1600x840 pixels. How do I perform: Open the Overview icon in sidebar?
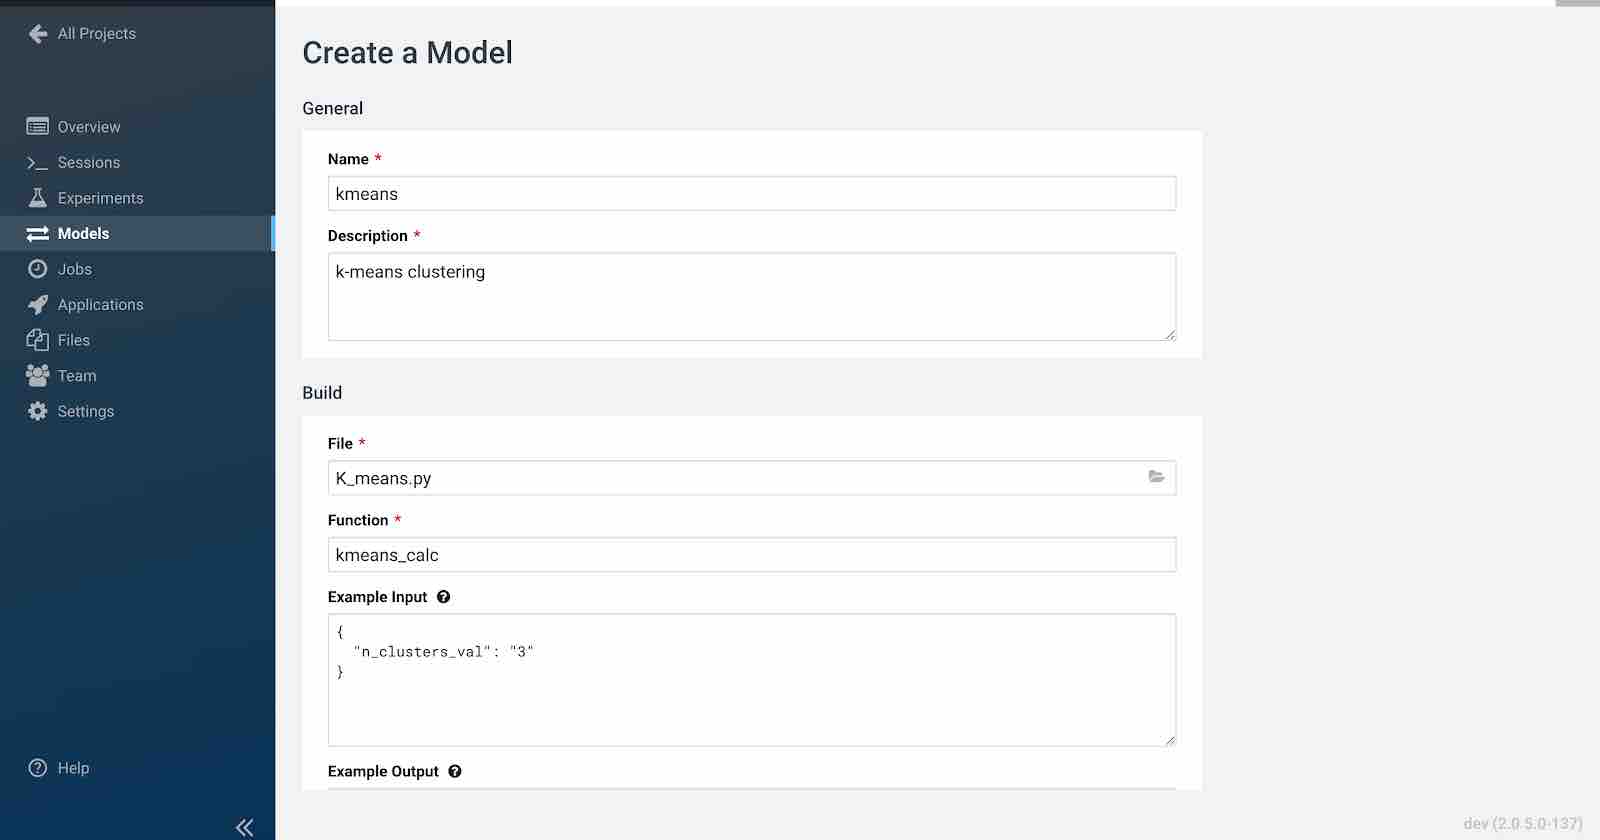pos(38,127)
